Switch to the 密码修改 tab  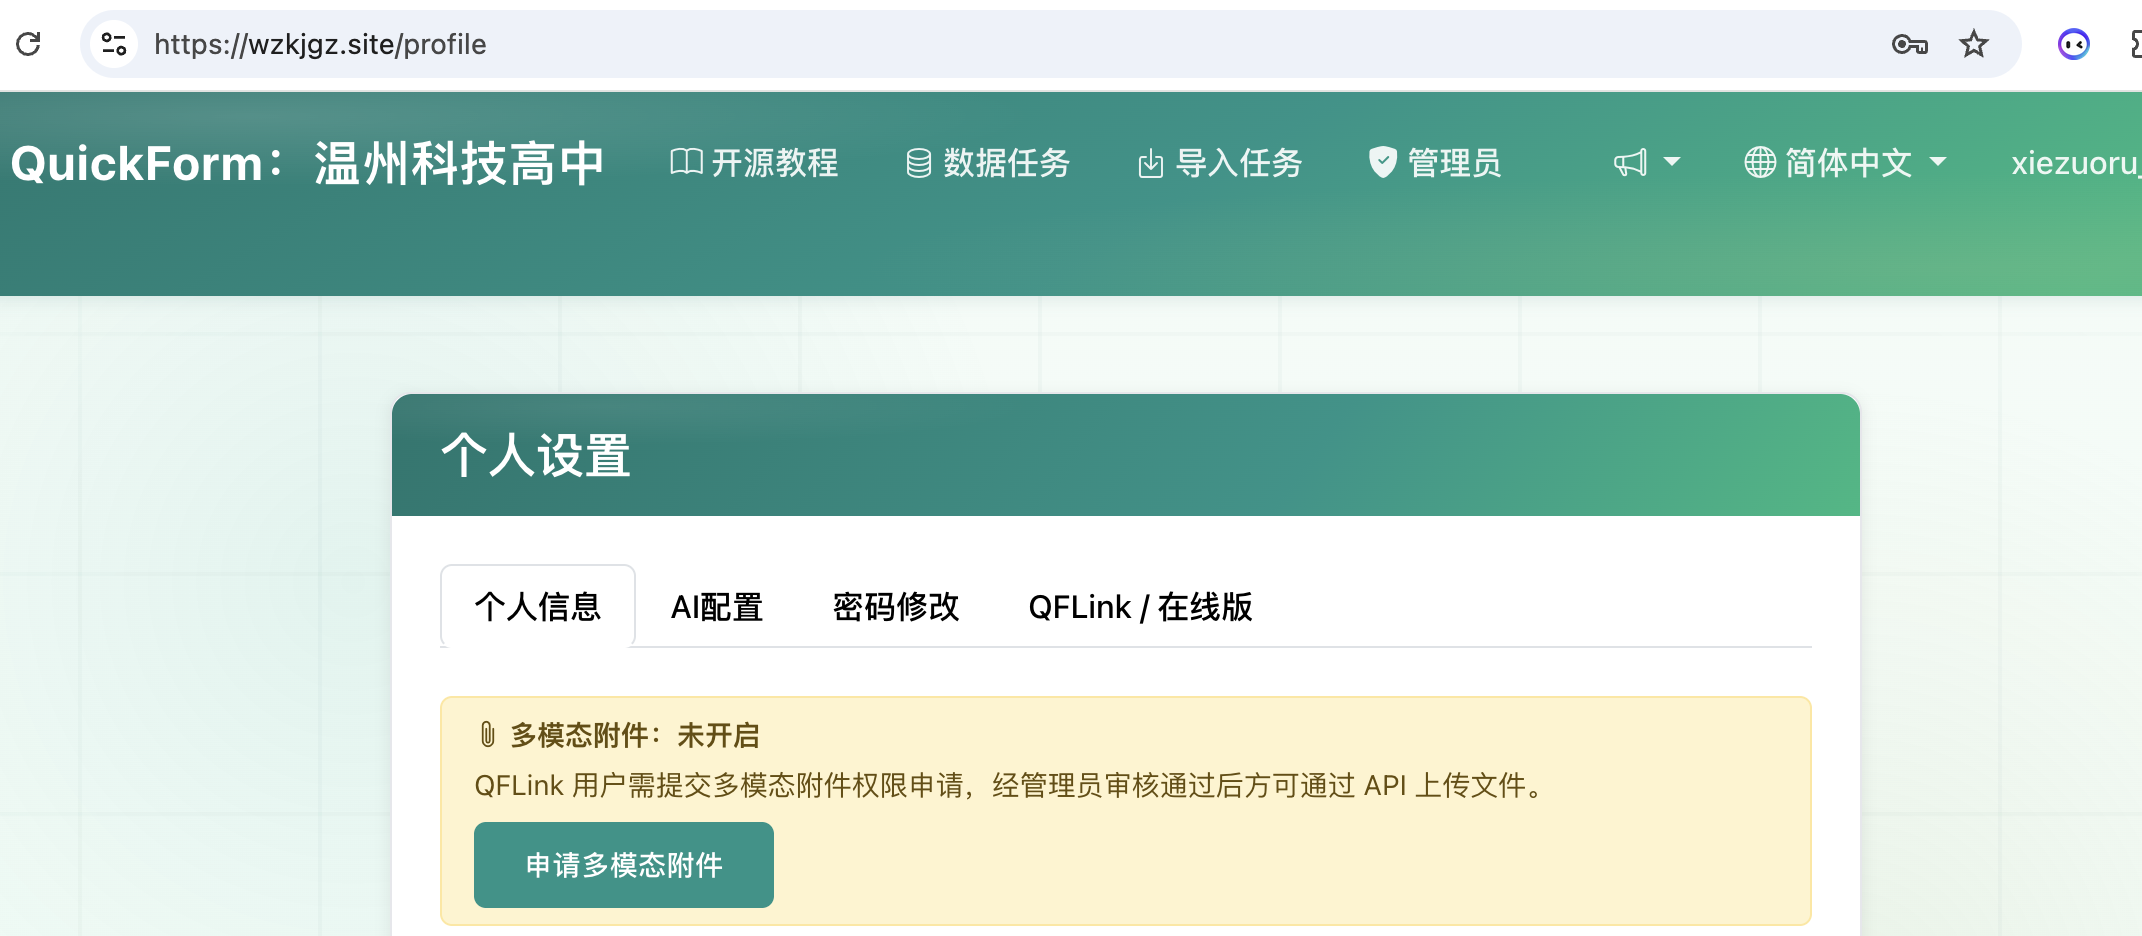[896, 607]
